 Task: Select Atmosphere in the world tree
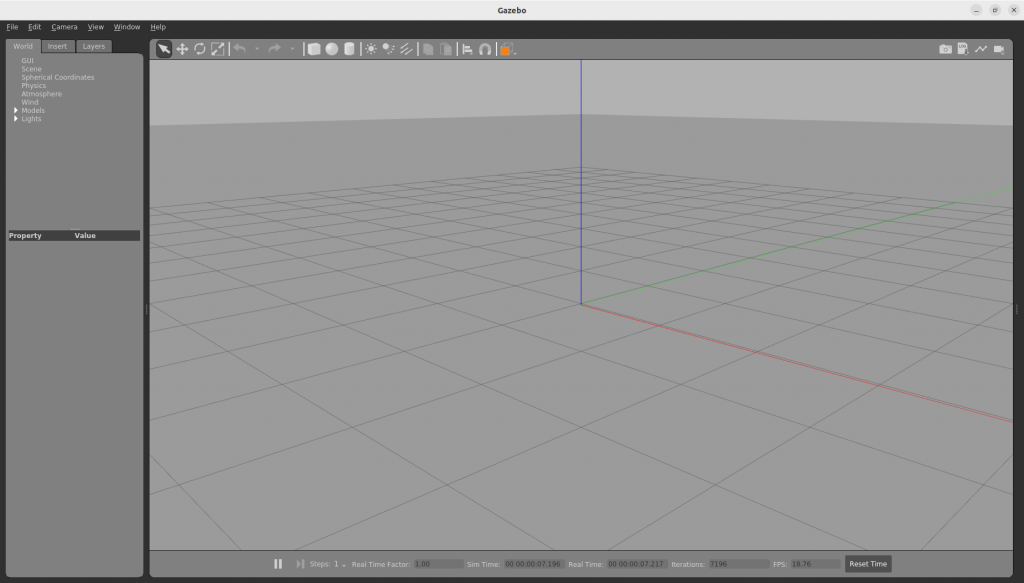pos(41,94)
